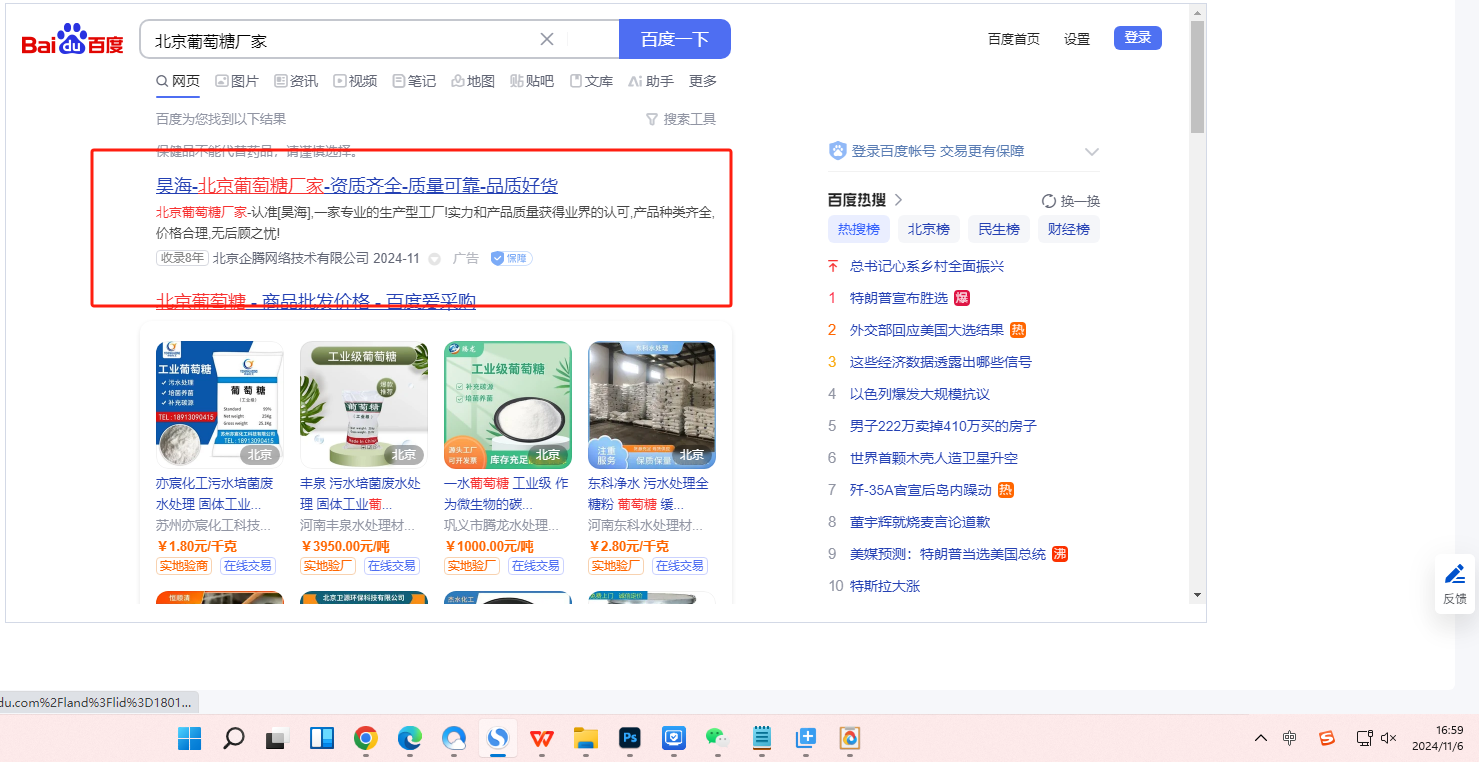Expand the 登录百度帐号 panel chevron

click(1092, 152)
